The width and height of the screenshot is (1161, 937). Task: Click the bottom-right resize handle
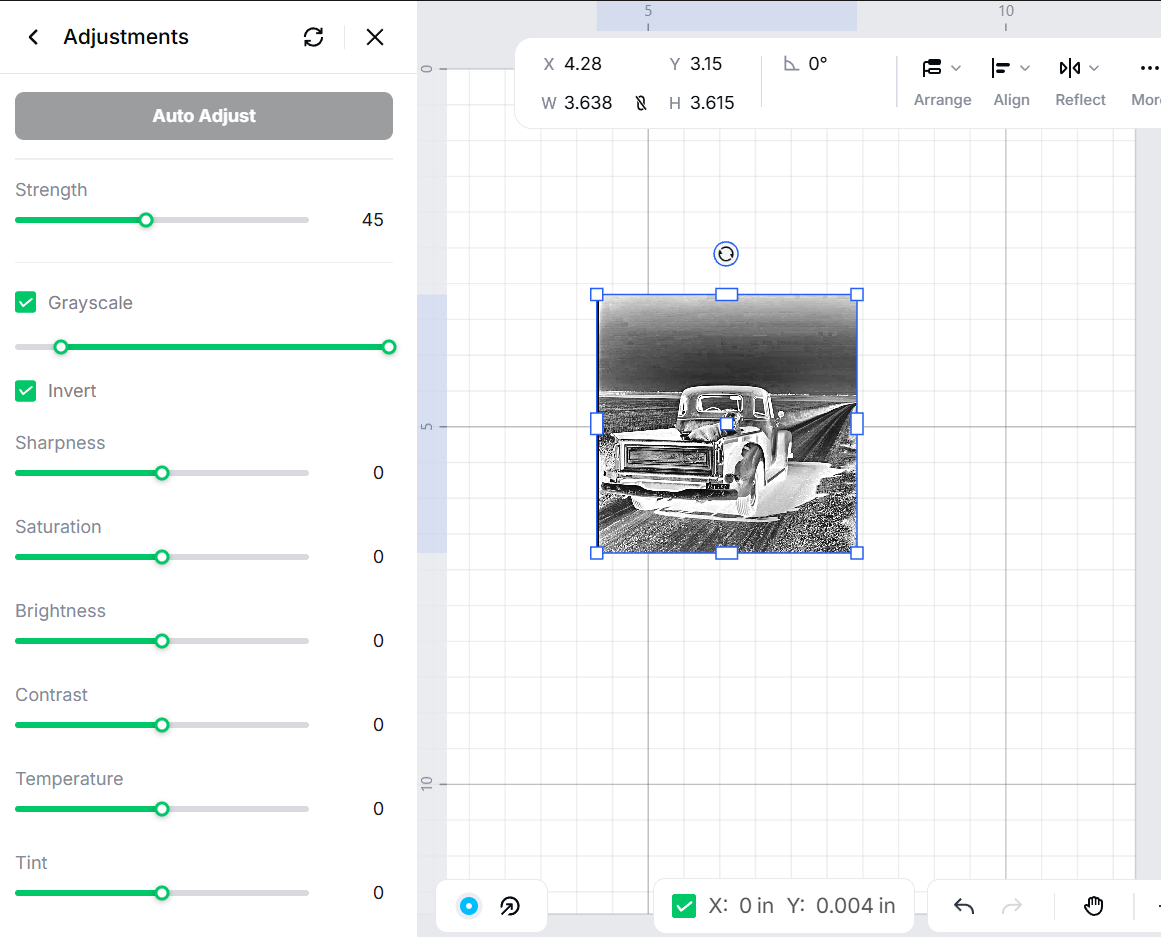click(x=857, y=553)
